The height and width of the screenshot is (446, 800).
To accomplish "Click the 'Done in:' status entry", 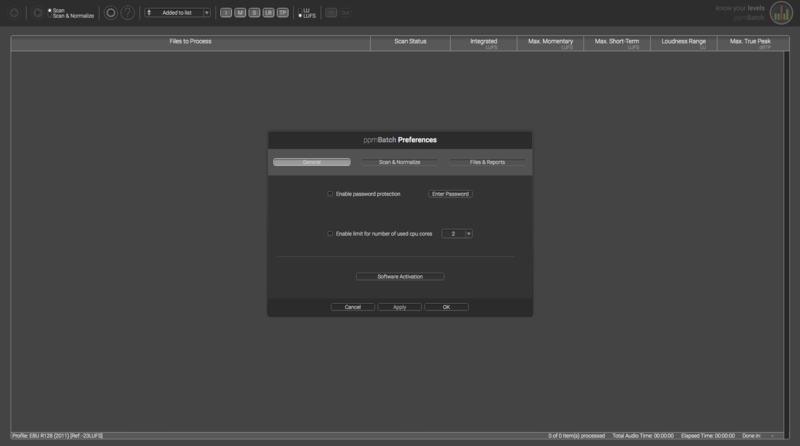I will click(x=752, y=436).
